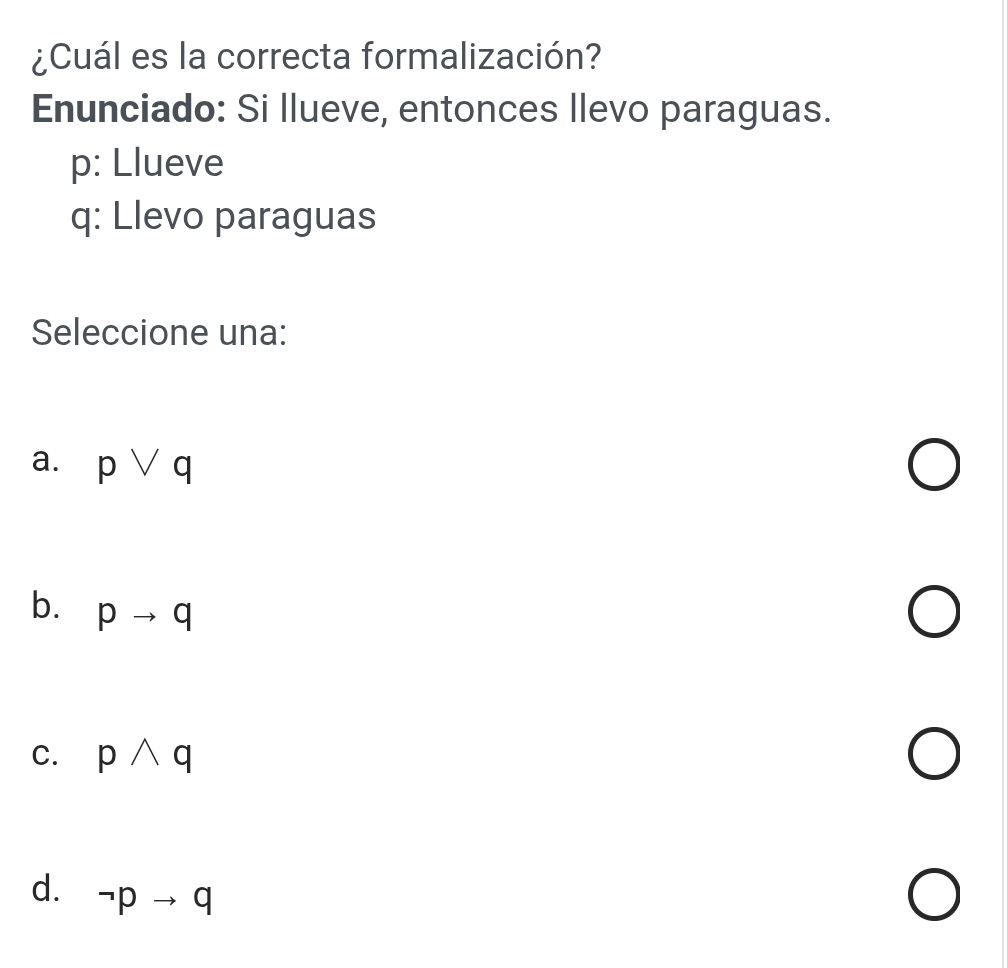The image size is (1007, 968).
Task: Click the option letter "b."
Action: (x=46, y=606)
